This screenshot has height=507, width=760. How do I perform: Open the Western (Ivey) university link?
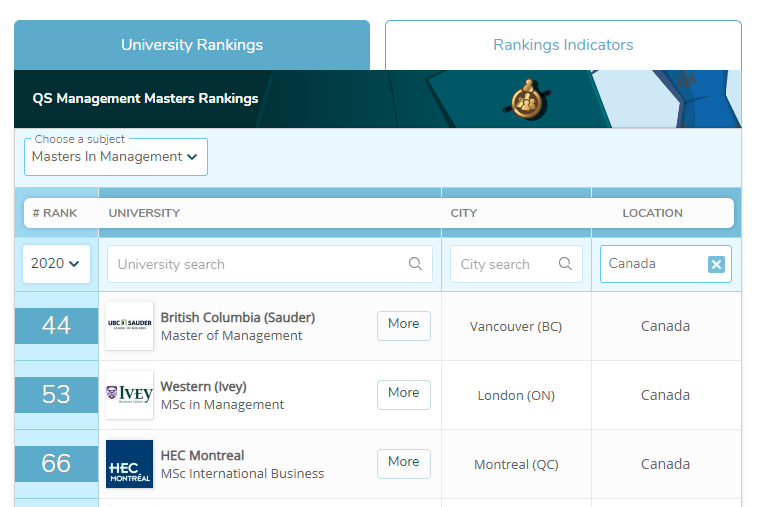coord(204,386)
